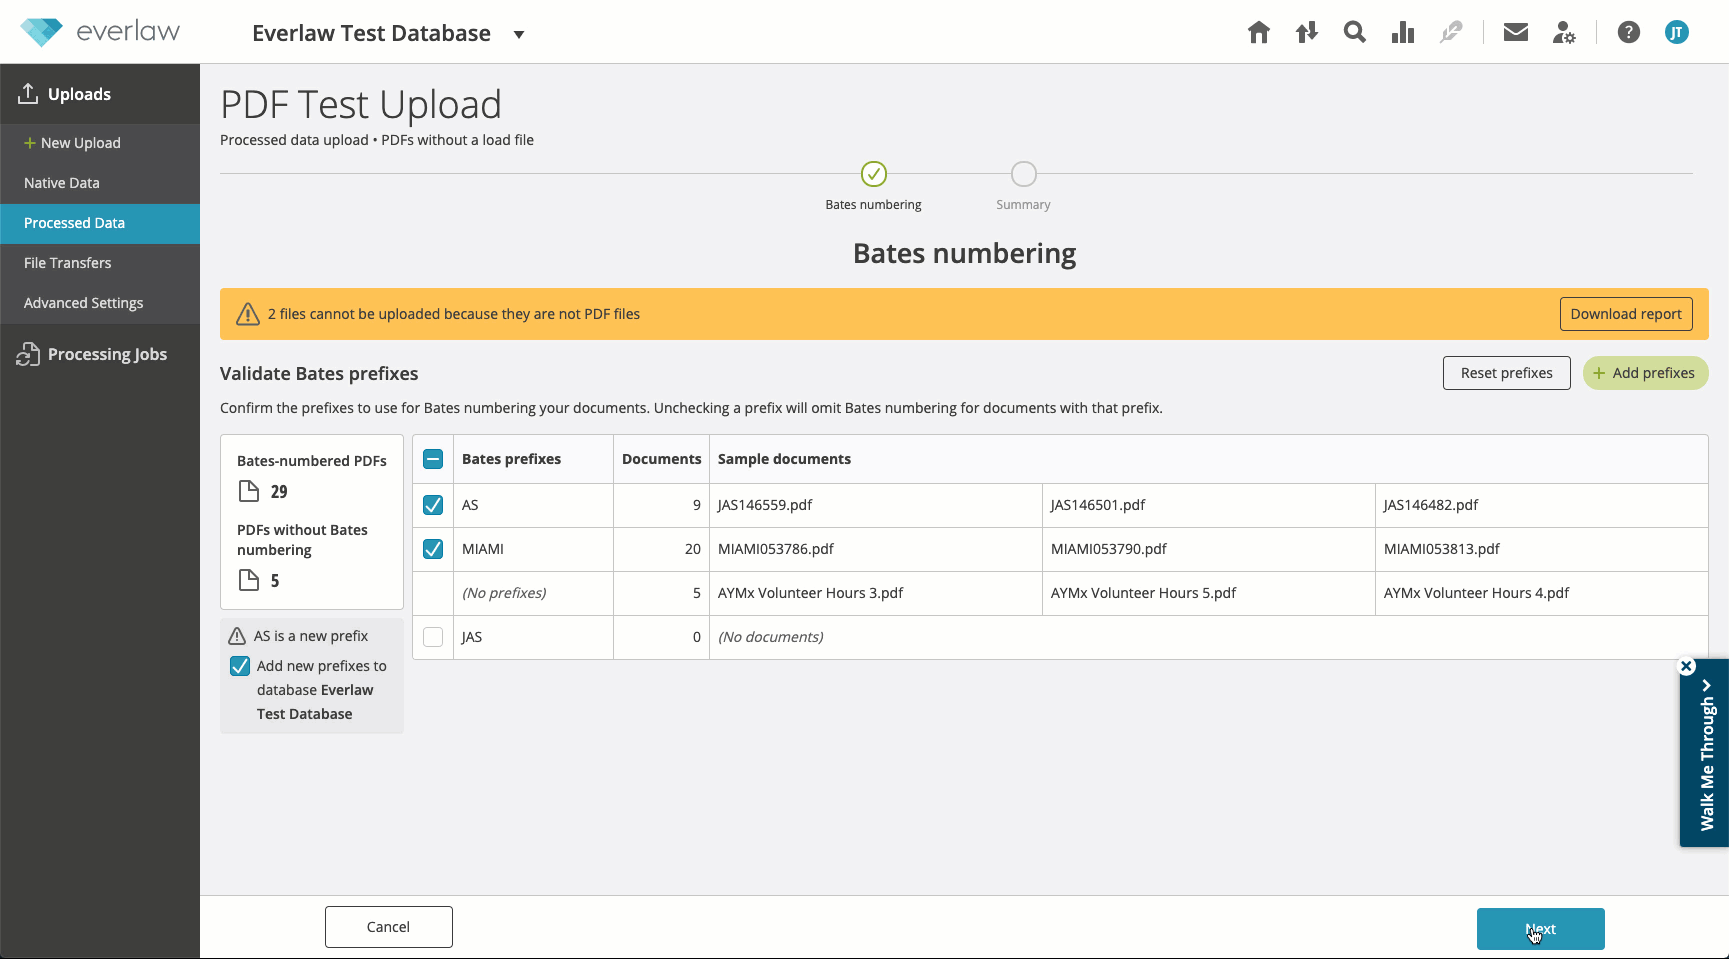This screenshot has height=959, width=1729.
Task: Uncheck 'Add new prefixes to database' checkbox
Action: click(240, 666)
